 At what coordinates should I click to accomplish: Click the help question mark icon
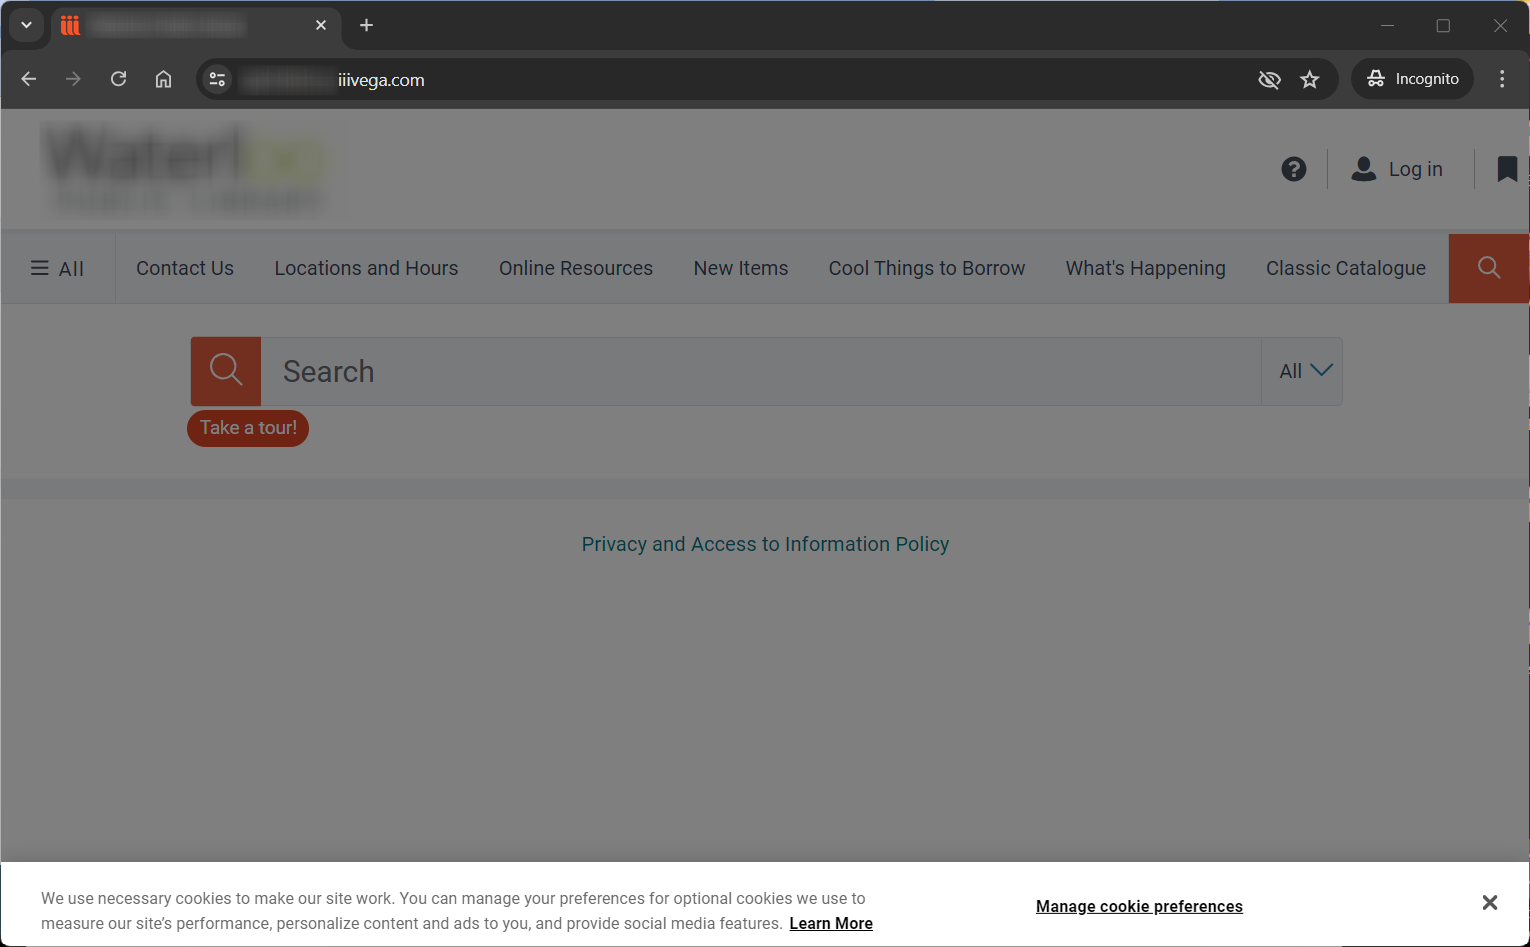(x=1293, y=169)
